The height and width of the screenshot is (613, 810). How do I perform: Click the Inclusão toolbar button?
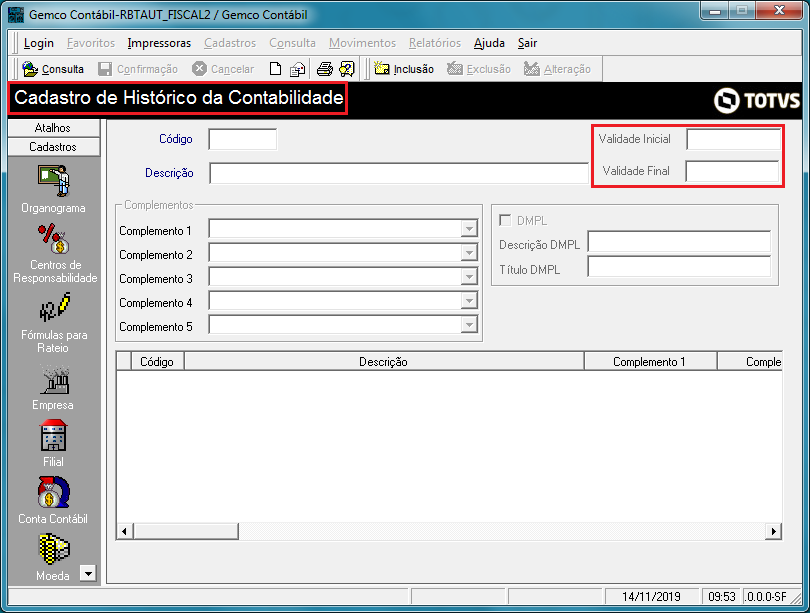click(404, 69)
